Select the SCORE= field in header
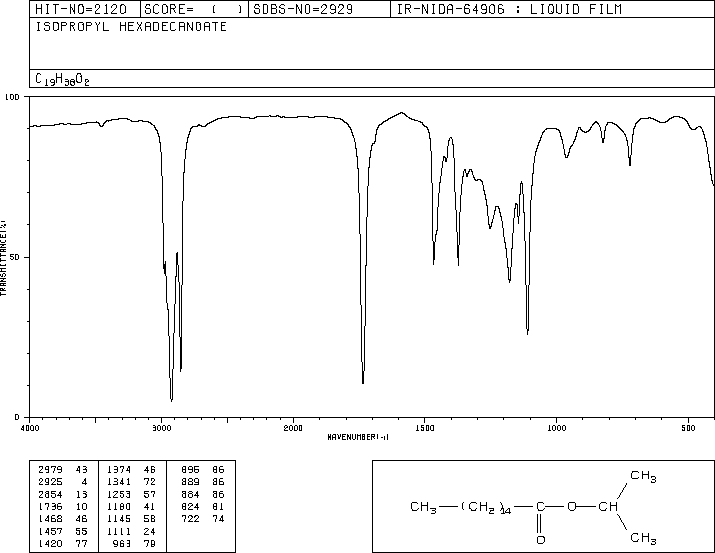 [193, 9]
